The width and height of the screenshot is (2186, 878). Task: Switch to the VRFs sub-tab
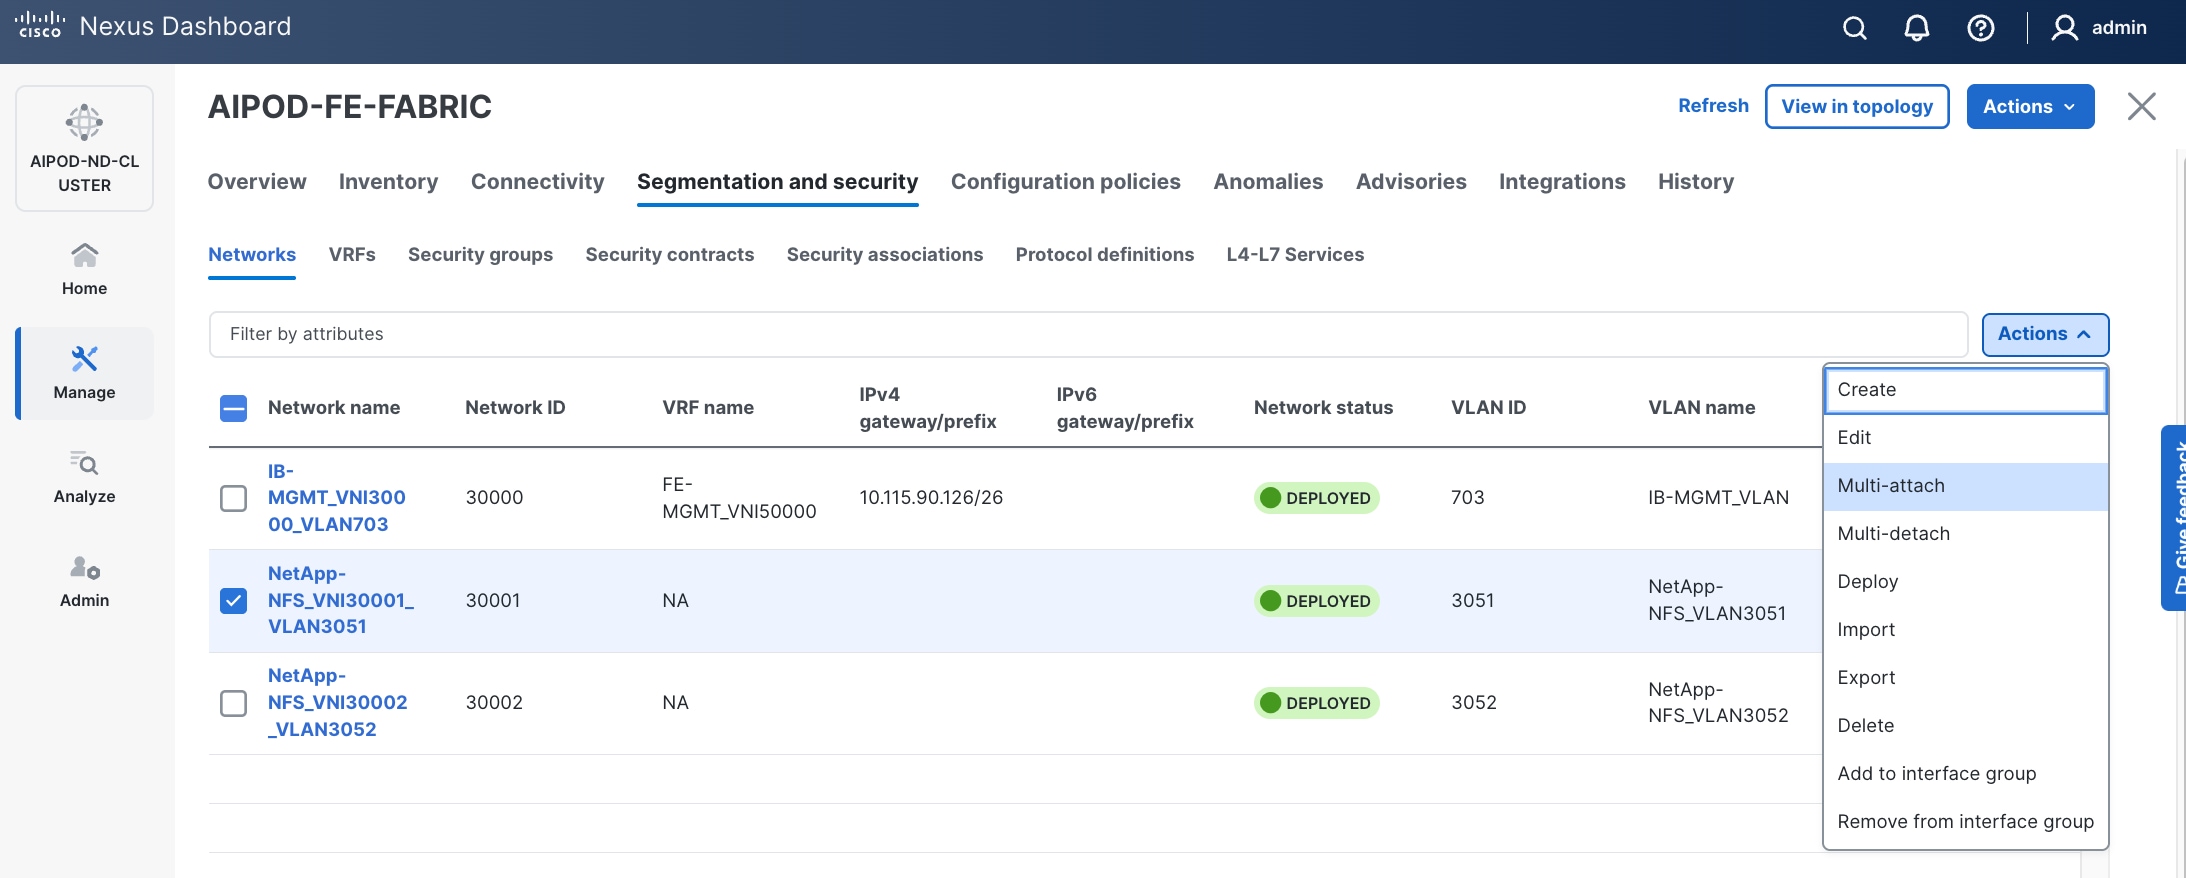352,255
